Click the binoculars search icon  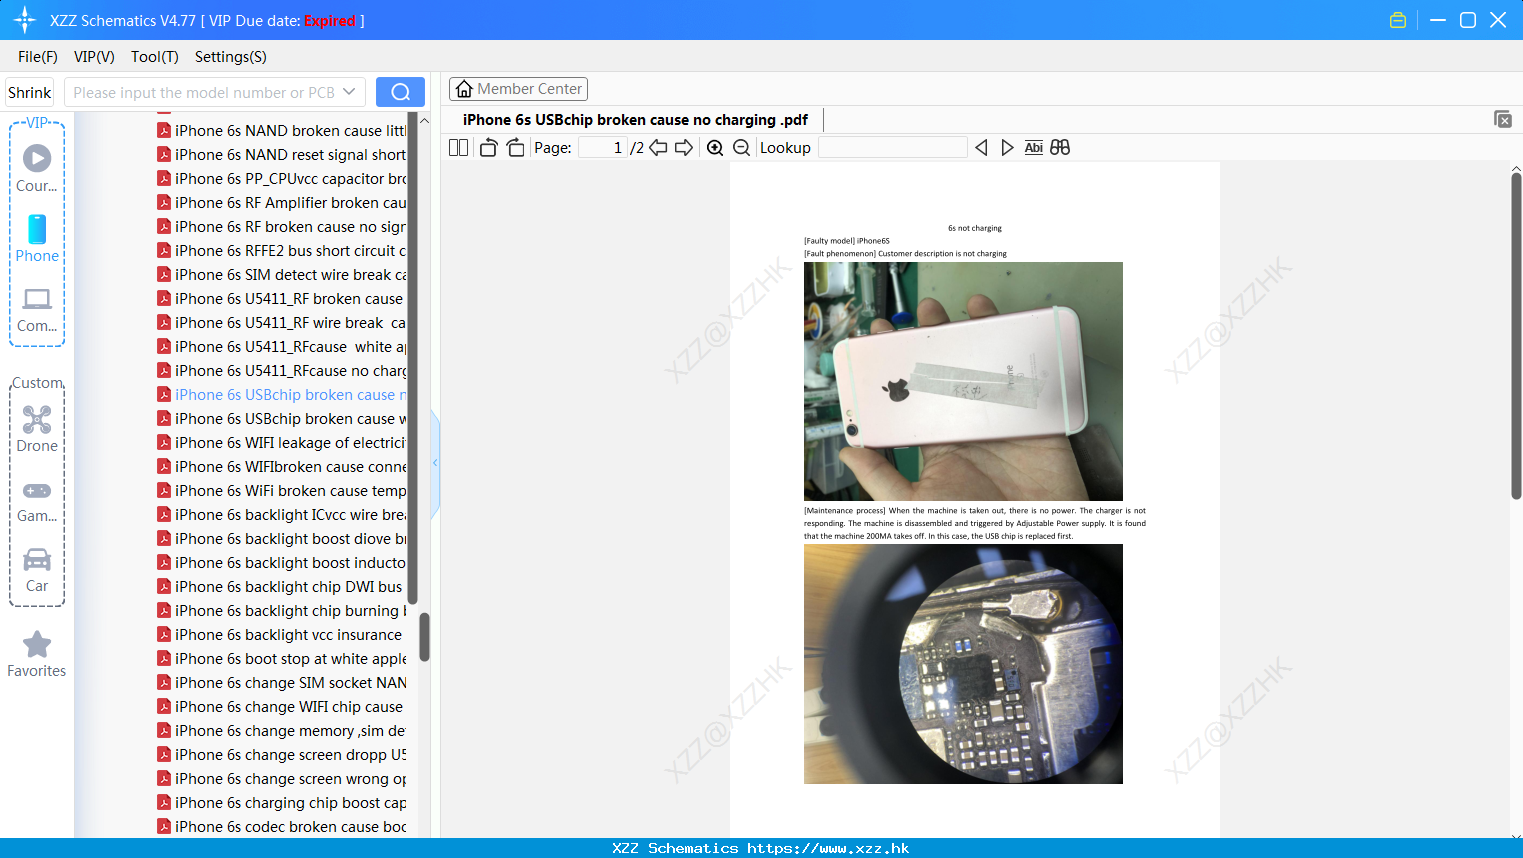[1060, 148]
